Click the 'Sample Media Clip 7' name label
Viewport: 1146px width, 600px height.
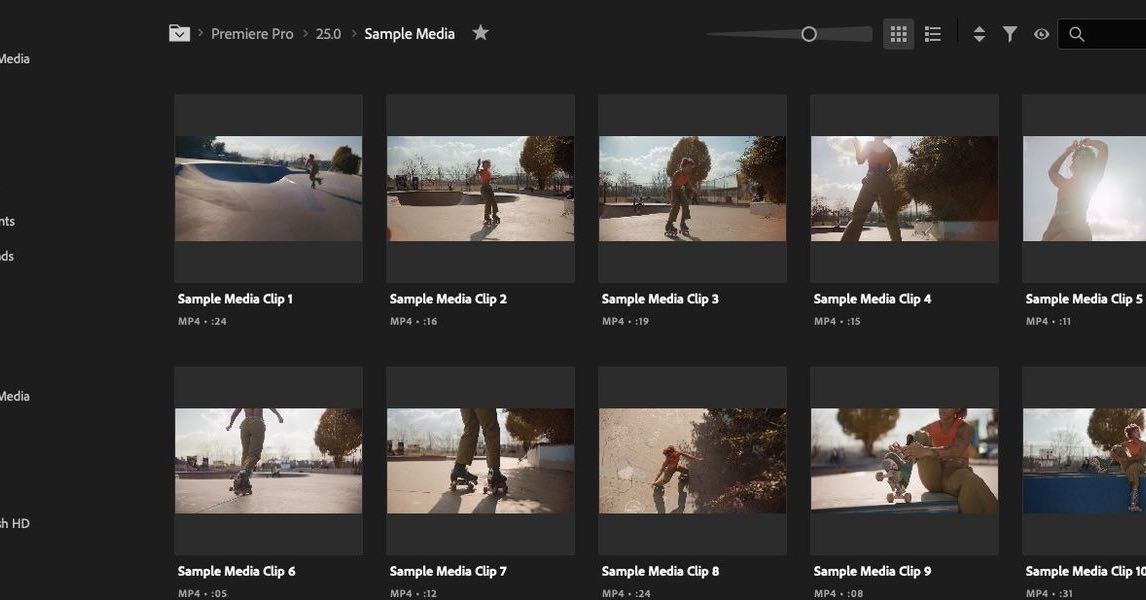pos(448,571)
